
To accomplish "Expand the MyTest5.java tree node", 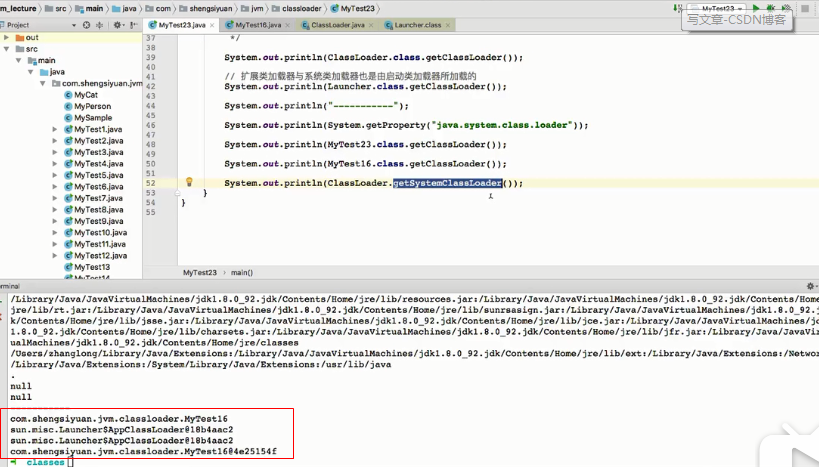I will [54, 175].
